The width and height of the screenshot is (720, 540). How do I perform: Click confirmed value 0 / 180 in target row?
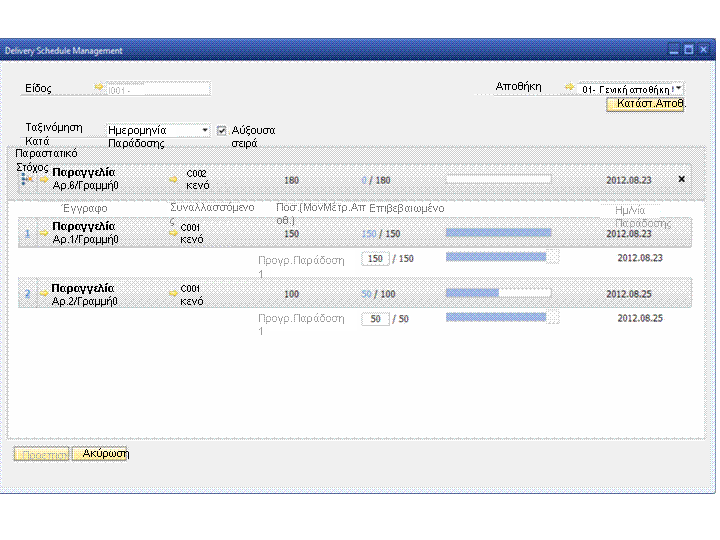click(376, 180)
